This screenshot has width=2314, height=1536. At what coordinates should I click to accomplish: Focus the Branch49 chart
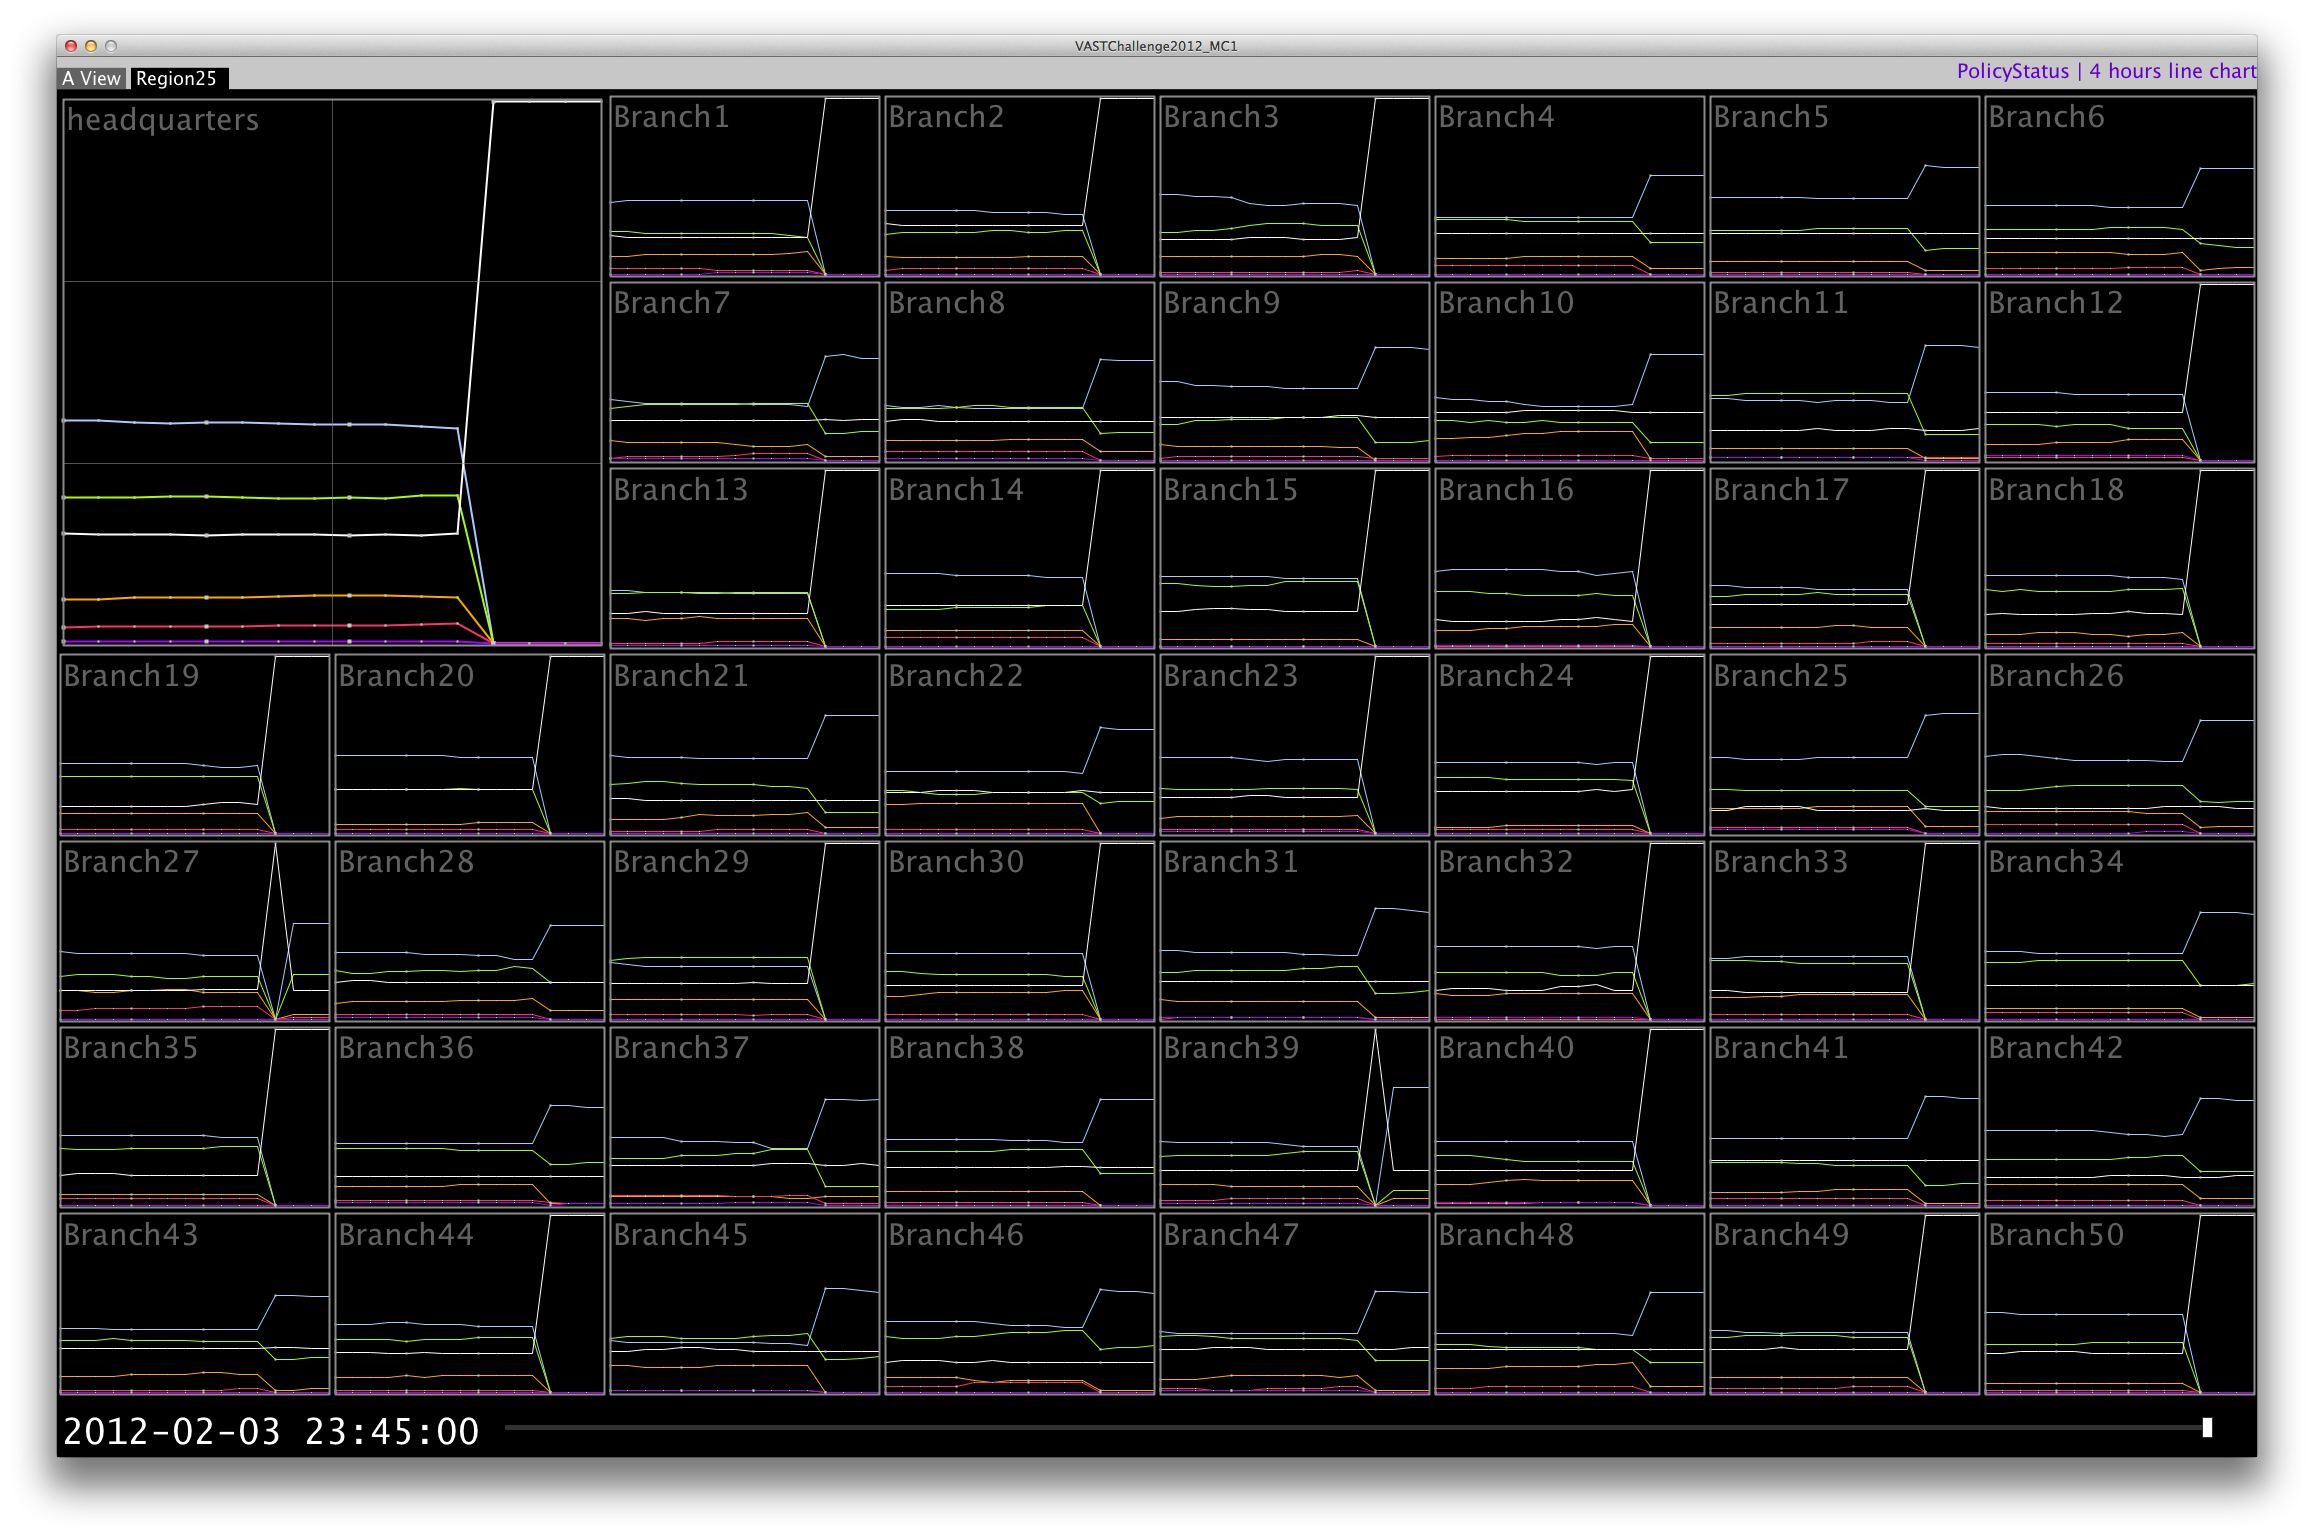[1845, 1304]
